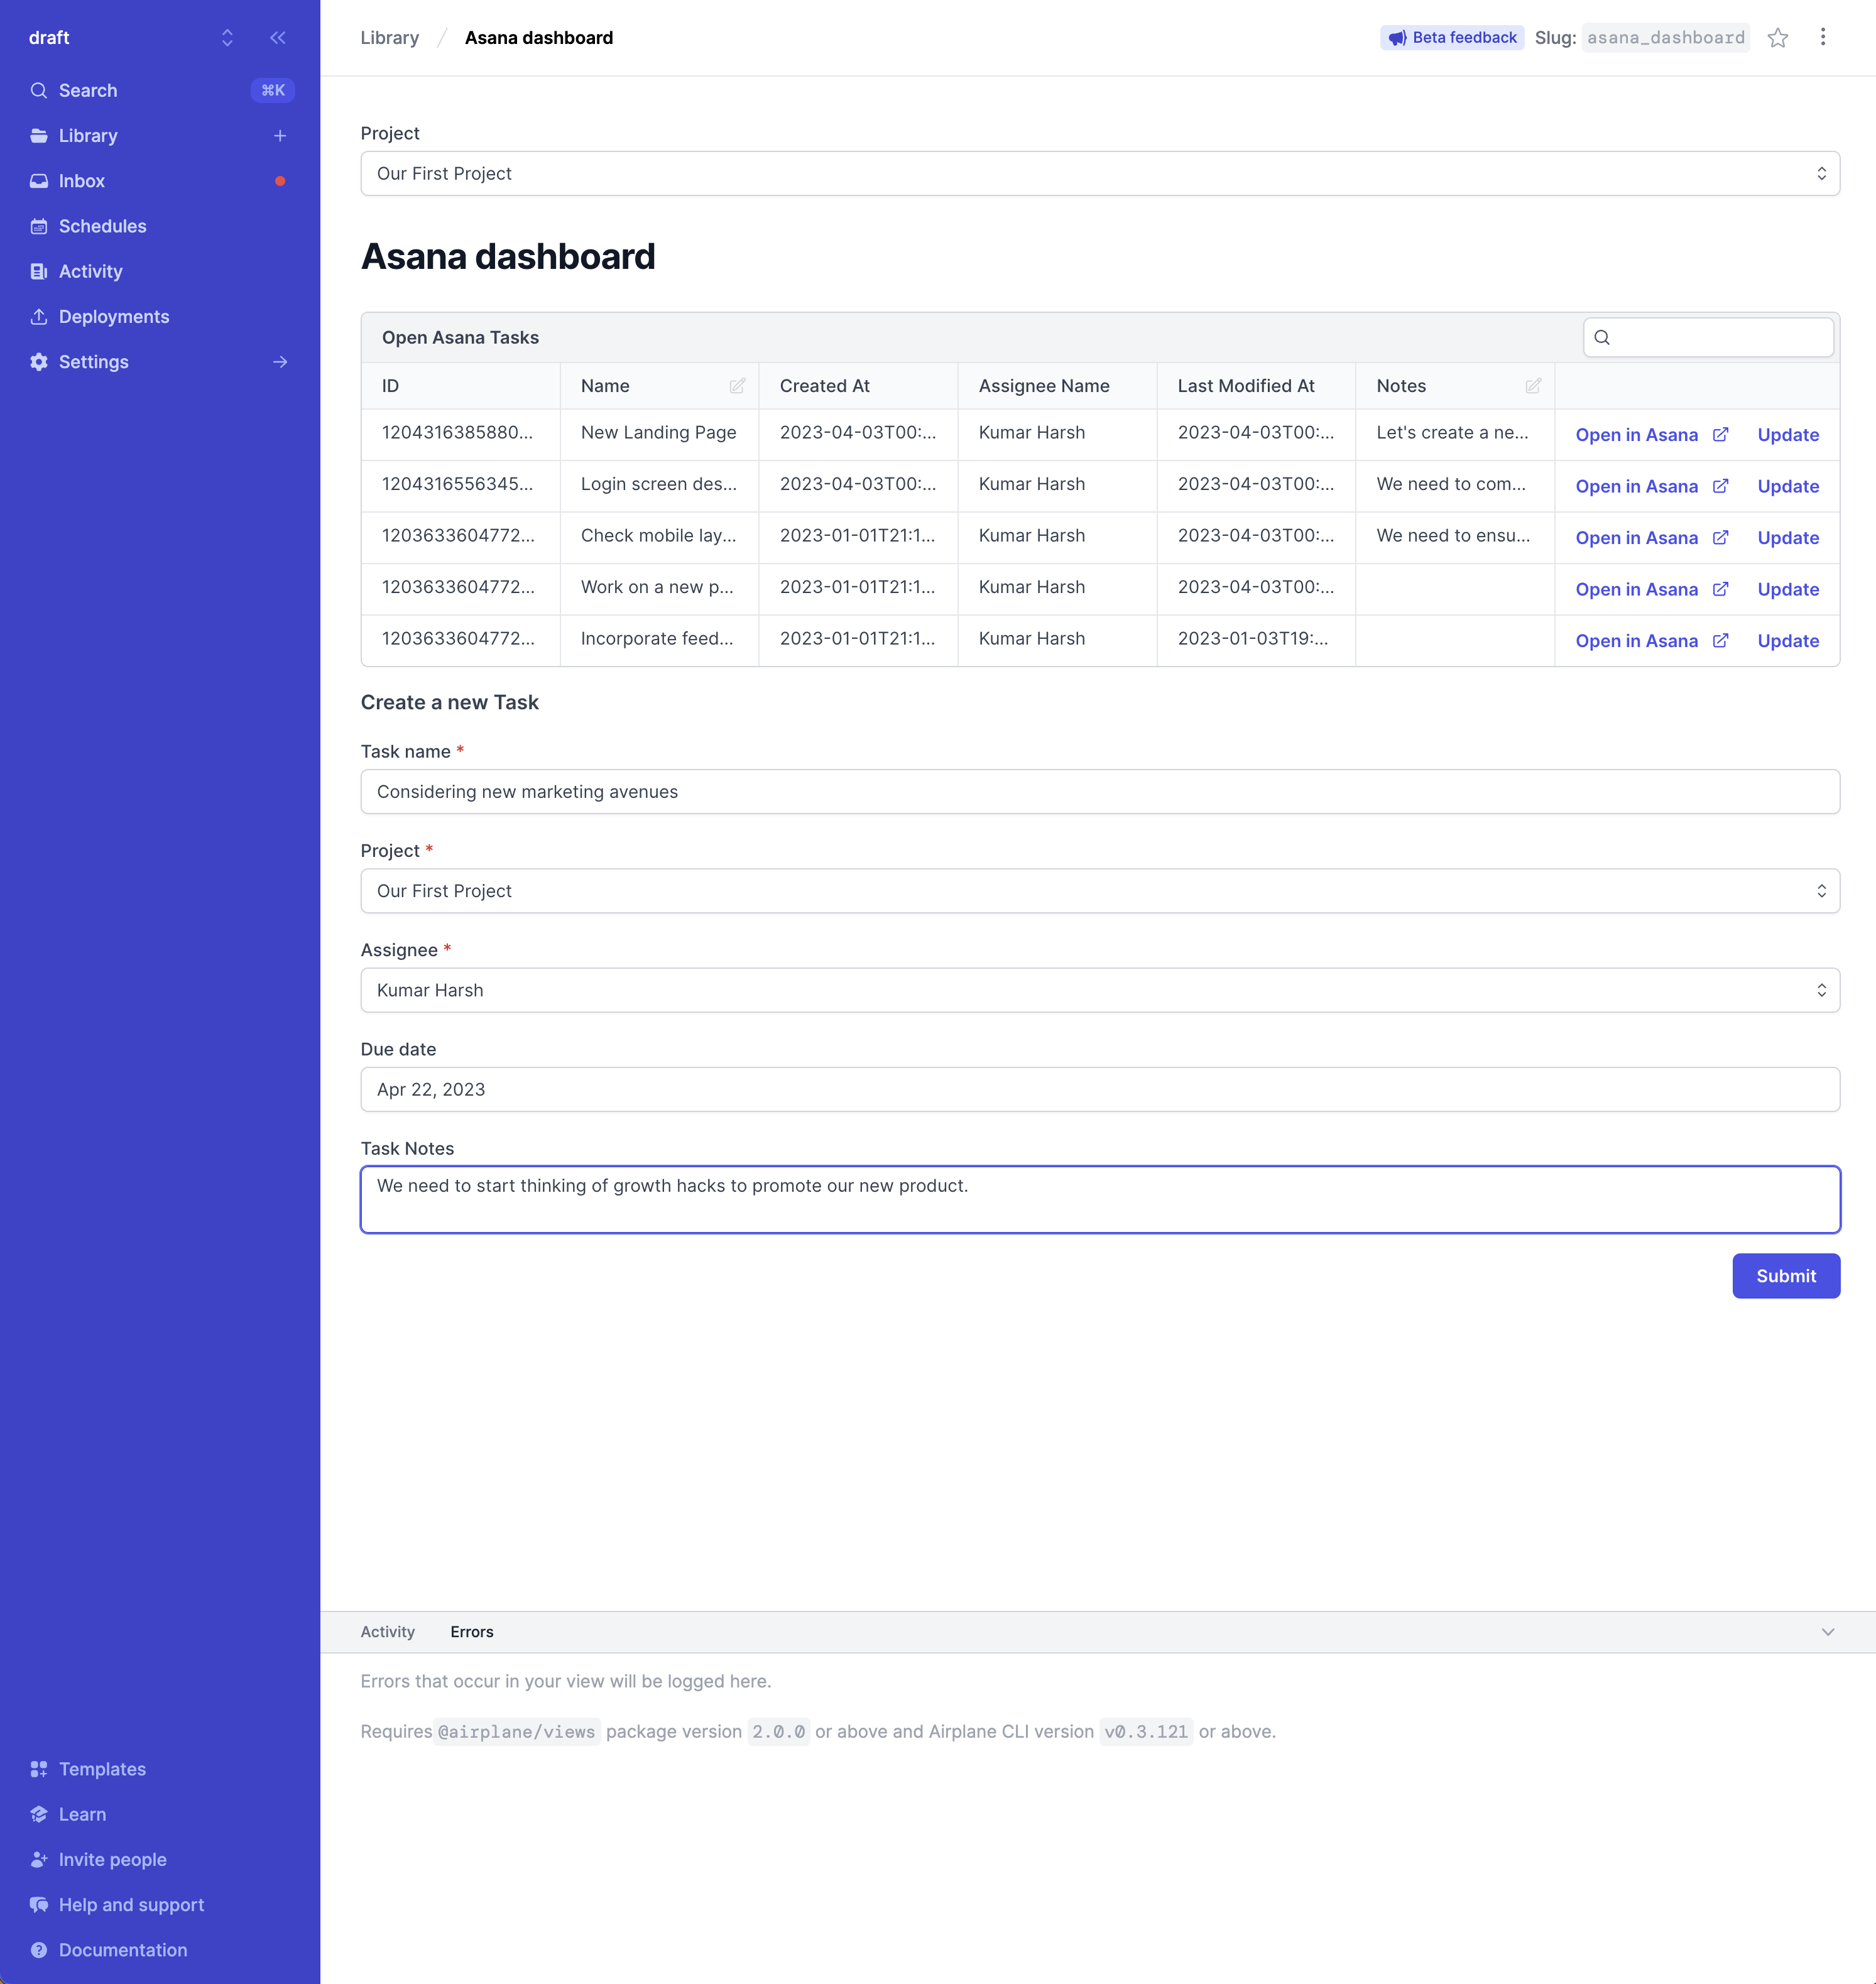Favorite the view with star icon

tap(1777, 38)
